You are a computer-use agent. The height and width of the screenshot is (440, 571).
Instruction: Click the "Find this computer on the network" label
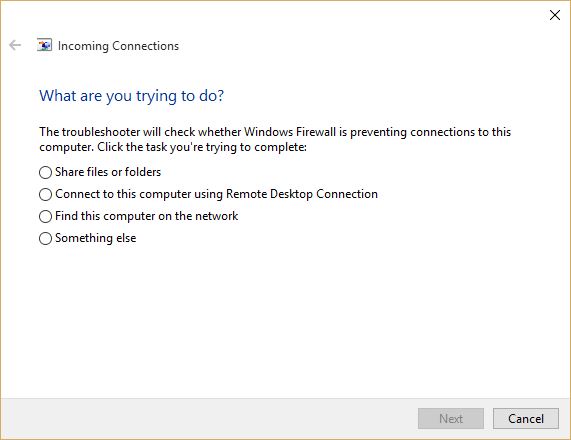pyautogui.click(x=146, y=216)
